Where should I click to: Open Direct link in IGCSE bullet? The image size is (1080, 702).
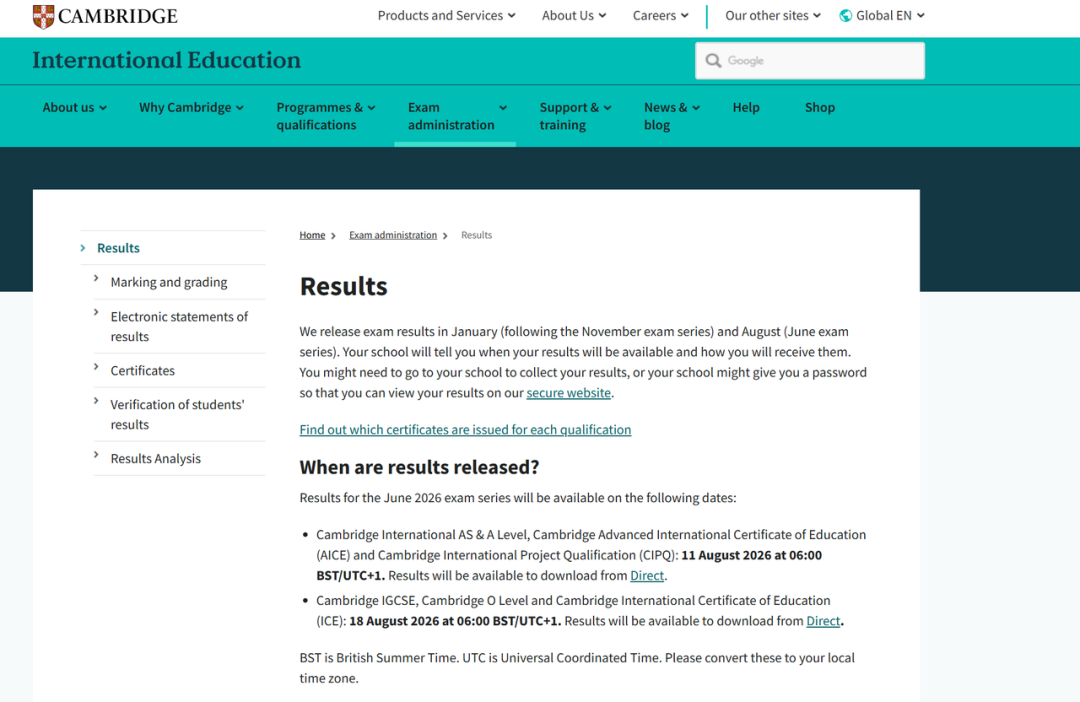[x=823, y=621]
